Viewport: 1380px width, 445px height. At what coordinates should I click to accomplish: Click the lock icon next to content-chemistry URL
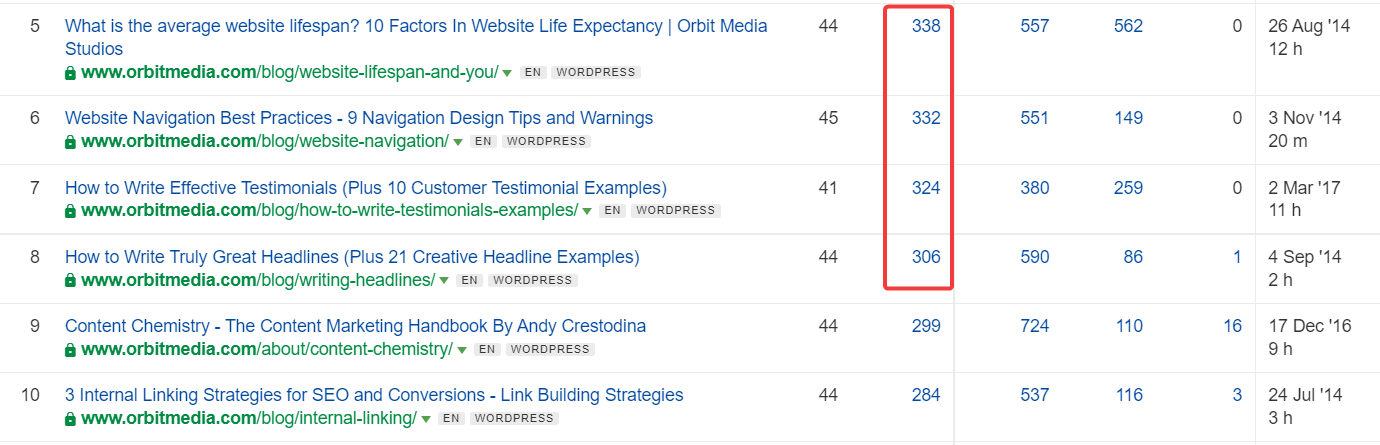pos(70,349)
